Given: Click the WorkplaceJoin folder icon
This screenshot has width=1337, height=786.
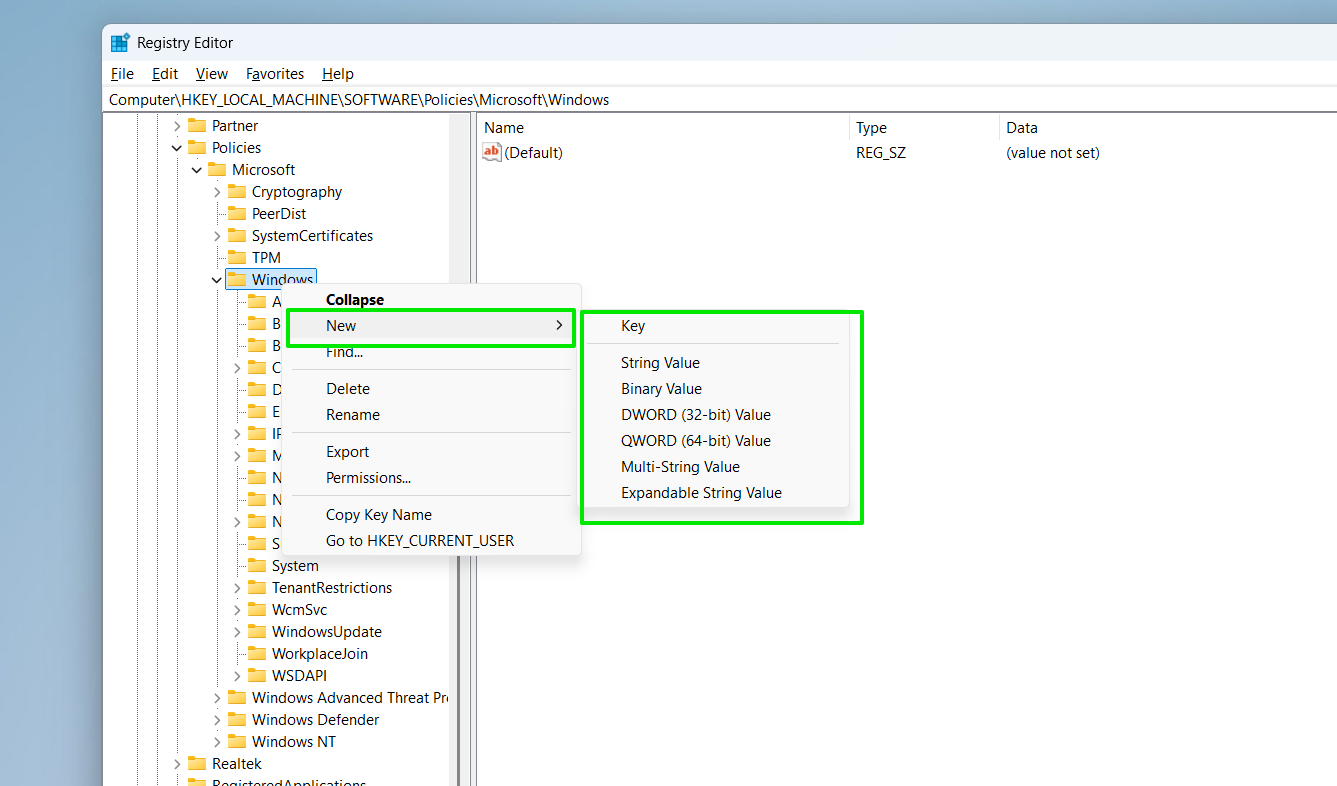Looking at the screenshot, I should (x=257, y=654).
